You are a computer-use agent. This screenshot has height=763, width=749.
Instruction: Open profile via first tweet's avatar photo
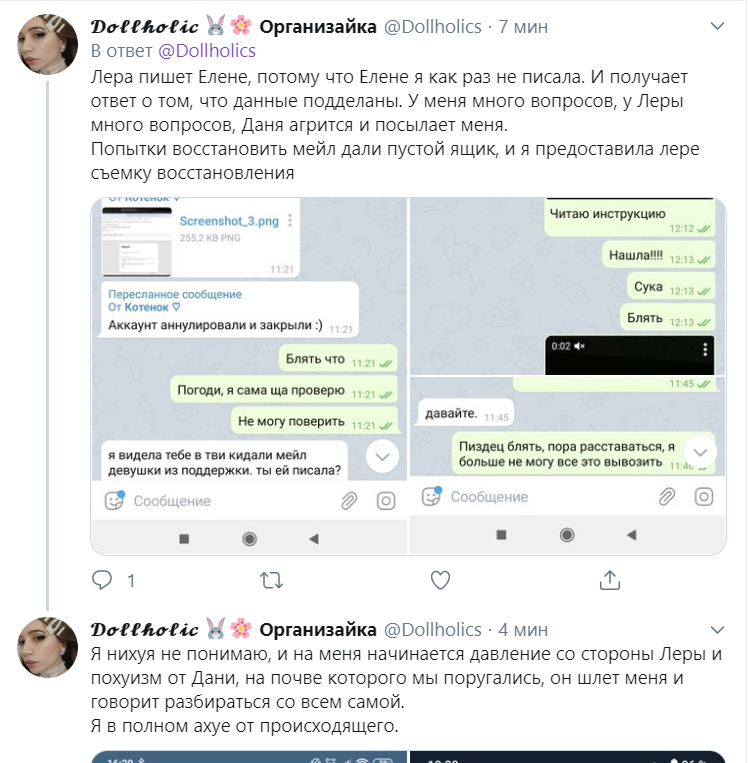point(48,44)
